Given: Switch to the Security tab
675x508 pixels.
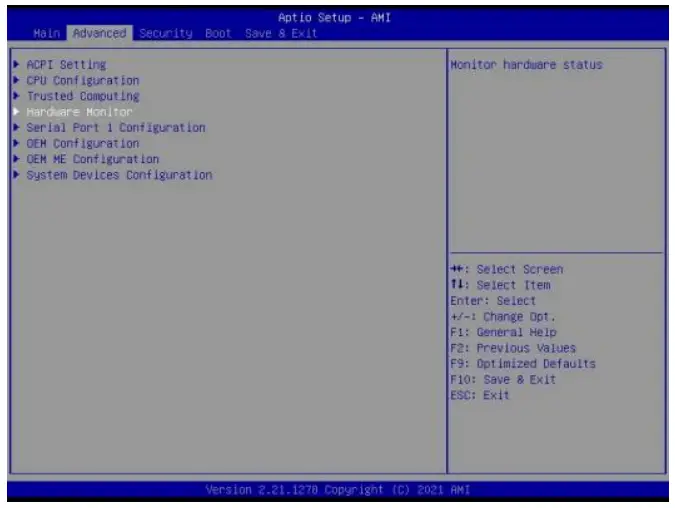Looking at the screenshot, I should tap(166, 34).
